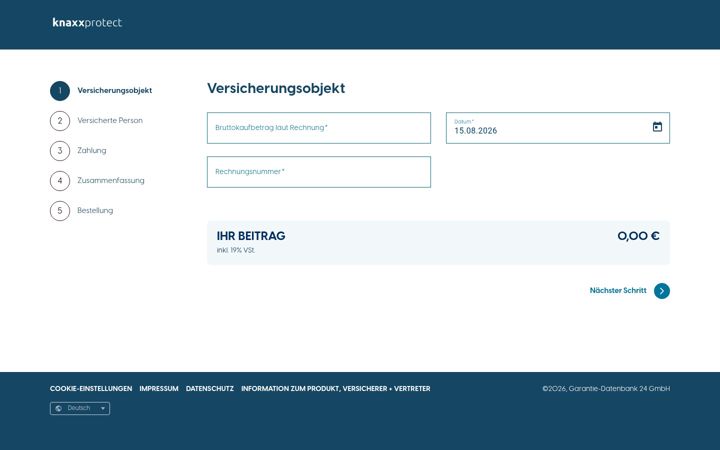Open the Impressum footer link

pos(159,388)
